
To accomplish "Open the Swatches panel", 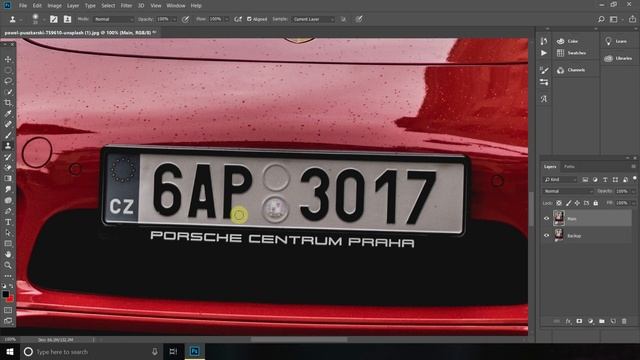I will tap(571, 53).
